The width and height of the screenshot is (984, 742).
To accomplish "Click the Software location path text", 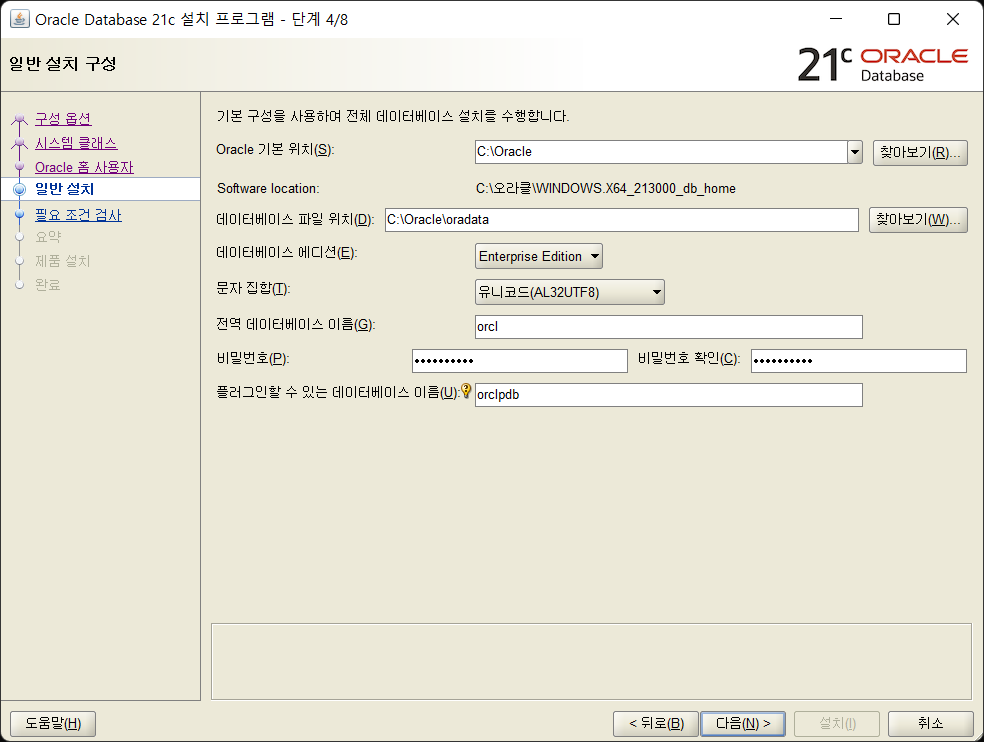I will point(606,188).
